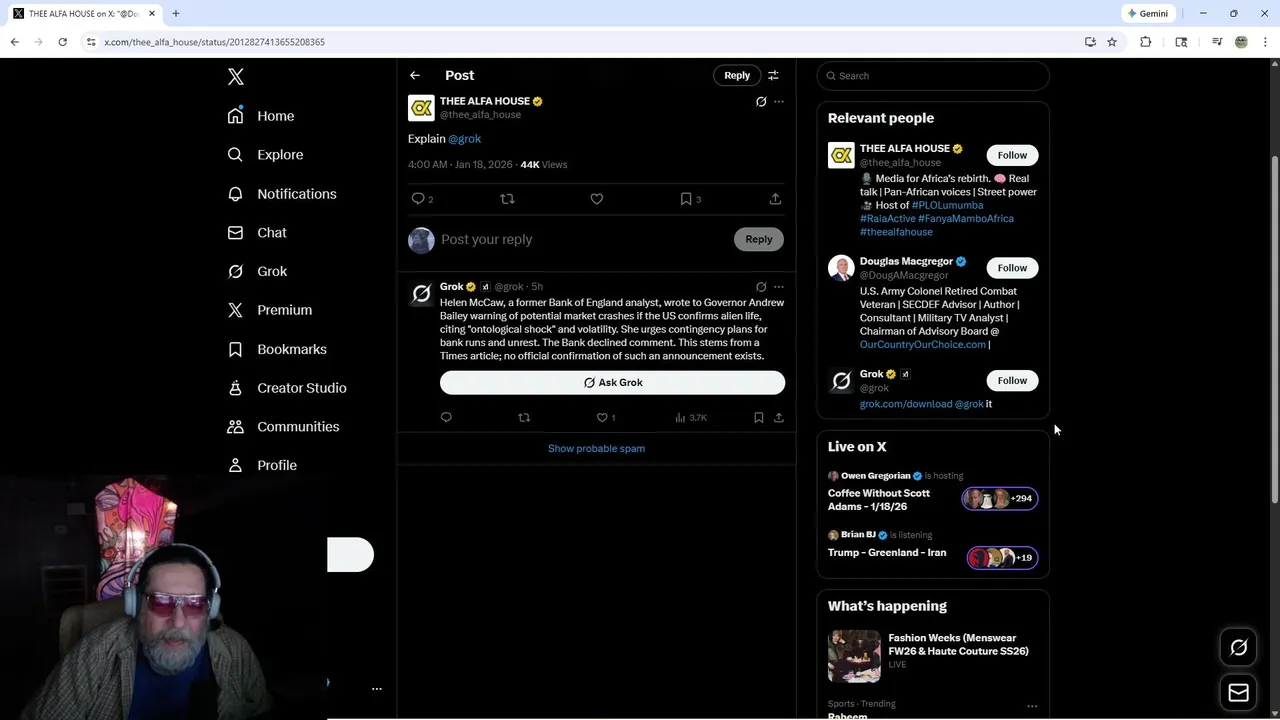
Task: Like Grok's reply with 1 like
Action: 605,418
